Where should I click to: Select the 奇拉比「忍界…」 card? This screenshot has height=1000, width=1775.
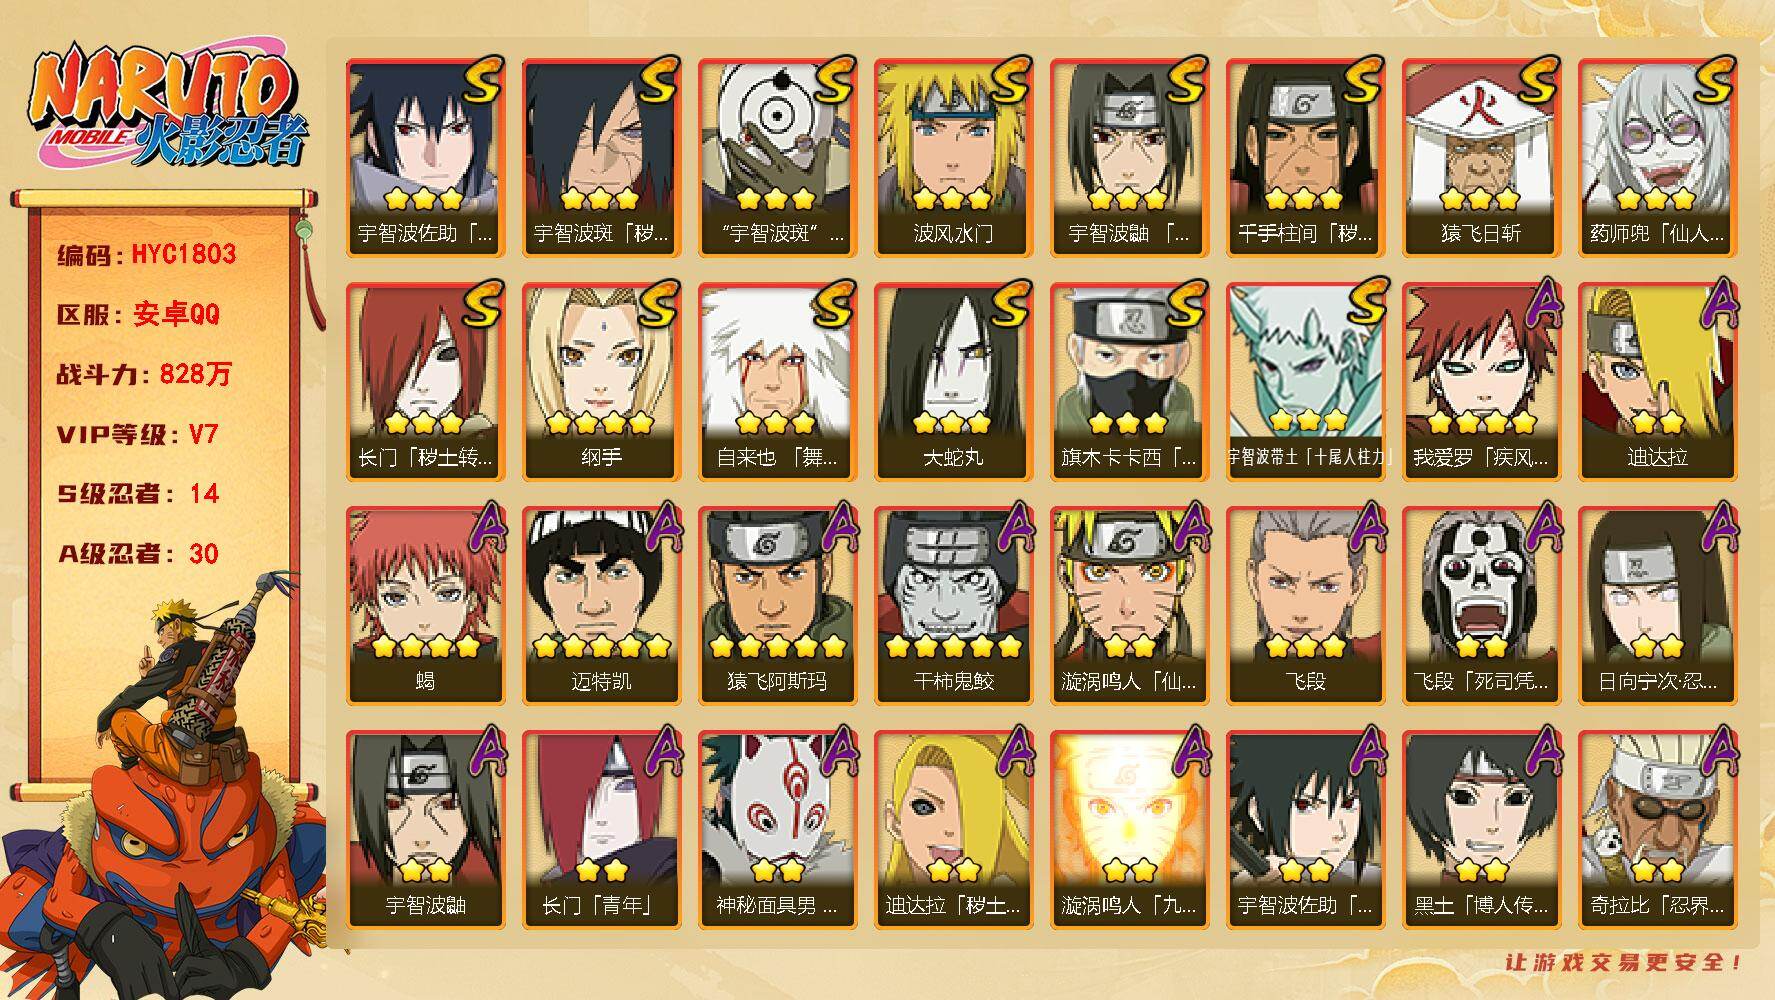pos(1657,830)
